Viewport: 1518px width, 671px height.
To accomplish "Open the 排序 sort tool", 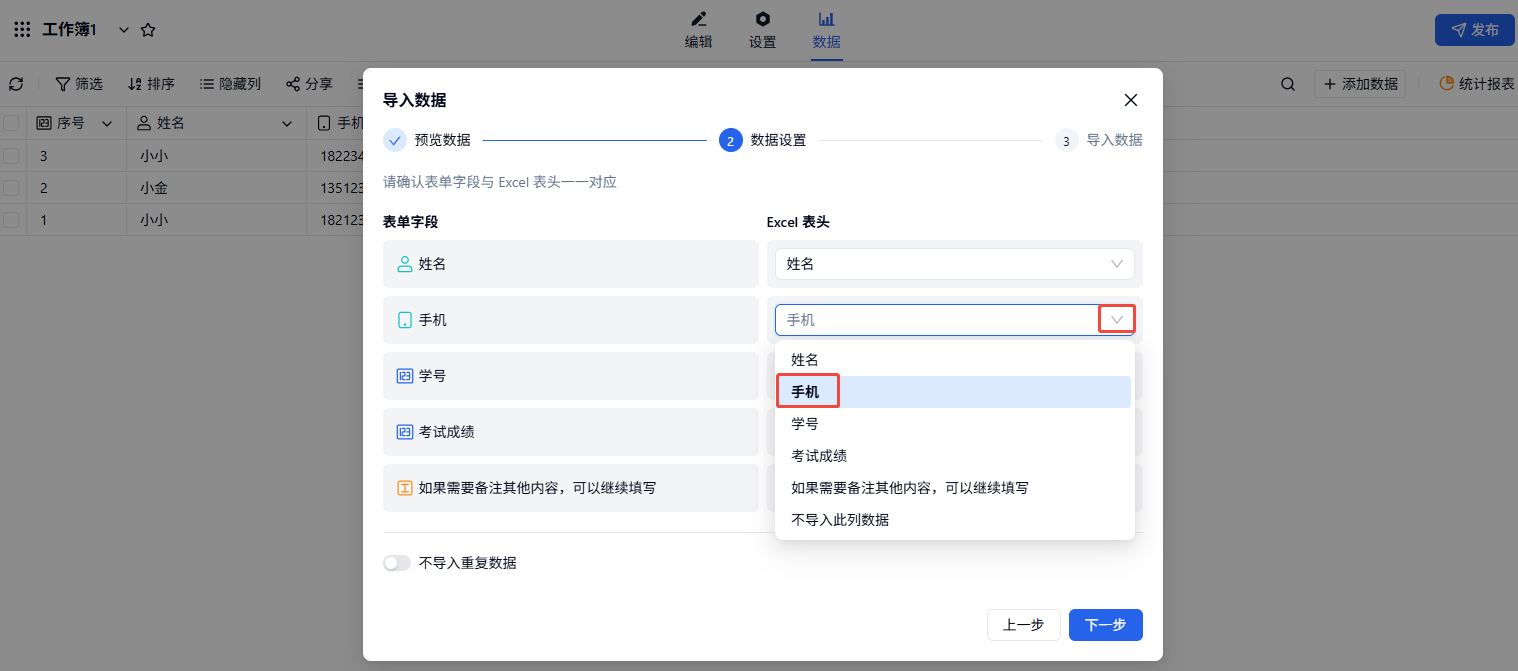I will click(x=151, y=84).
